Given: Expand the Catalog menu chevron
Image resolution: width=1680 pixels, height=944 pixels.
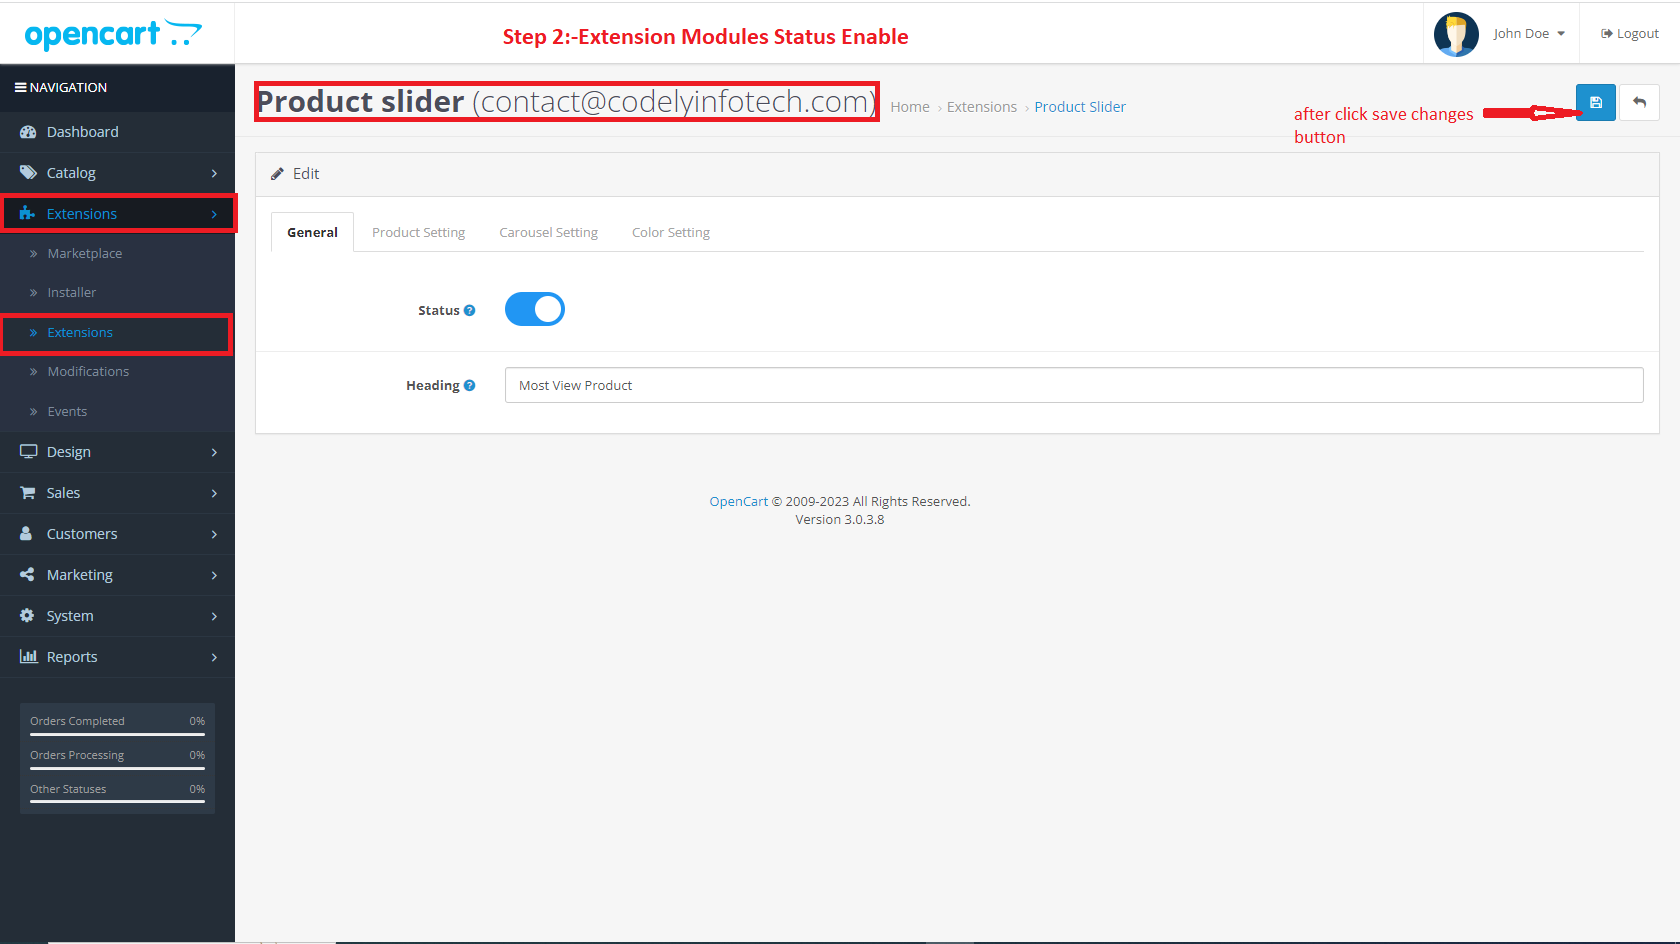Looking at the screenshot, I should tap(214, 173).
